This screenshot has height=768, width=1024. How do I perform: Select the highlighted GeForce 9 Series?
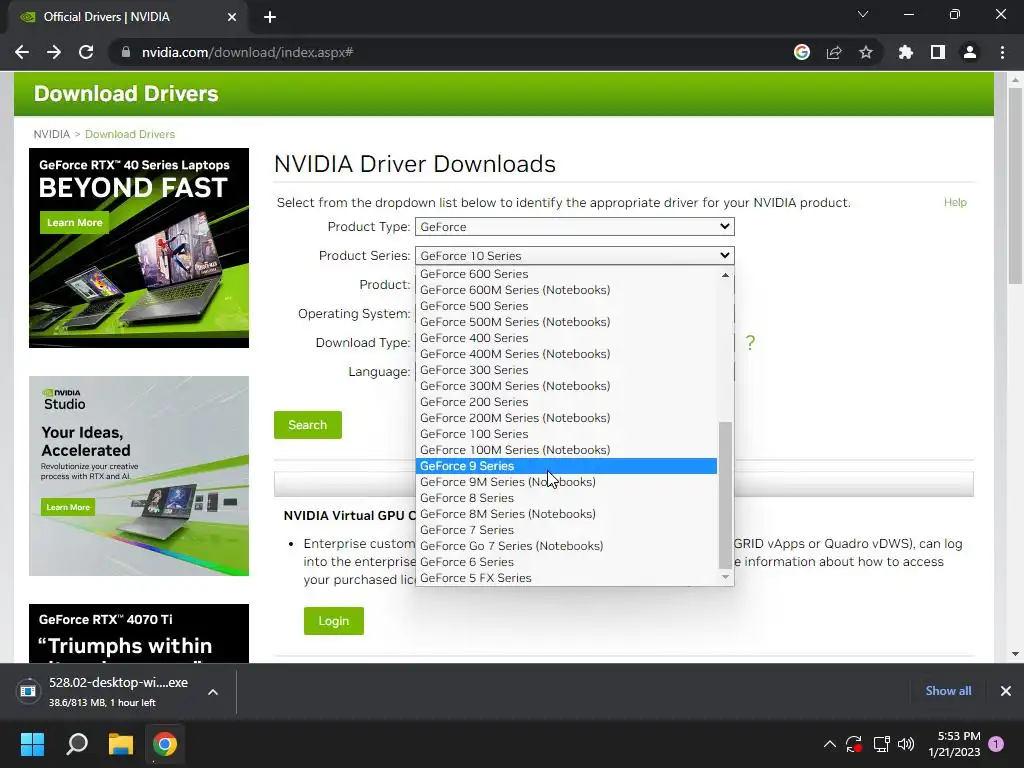[566, 466]
